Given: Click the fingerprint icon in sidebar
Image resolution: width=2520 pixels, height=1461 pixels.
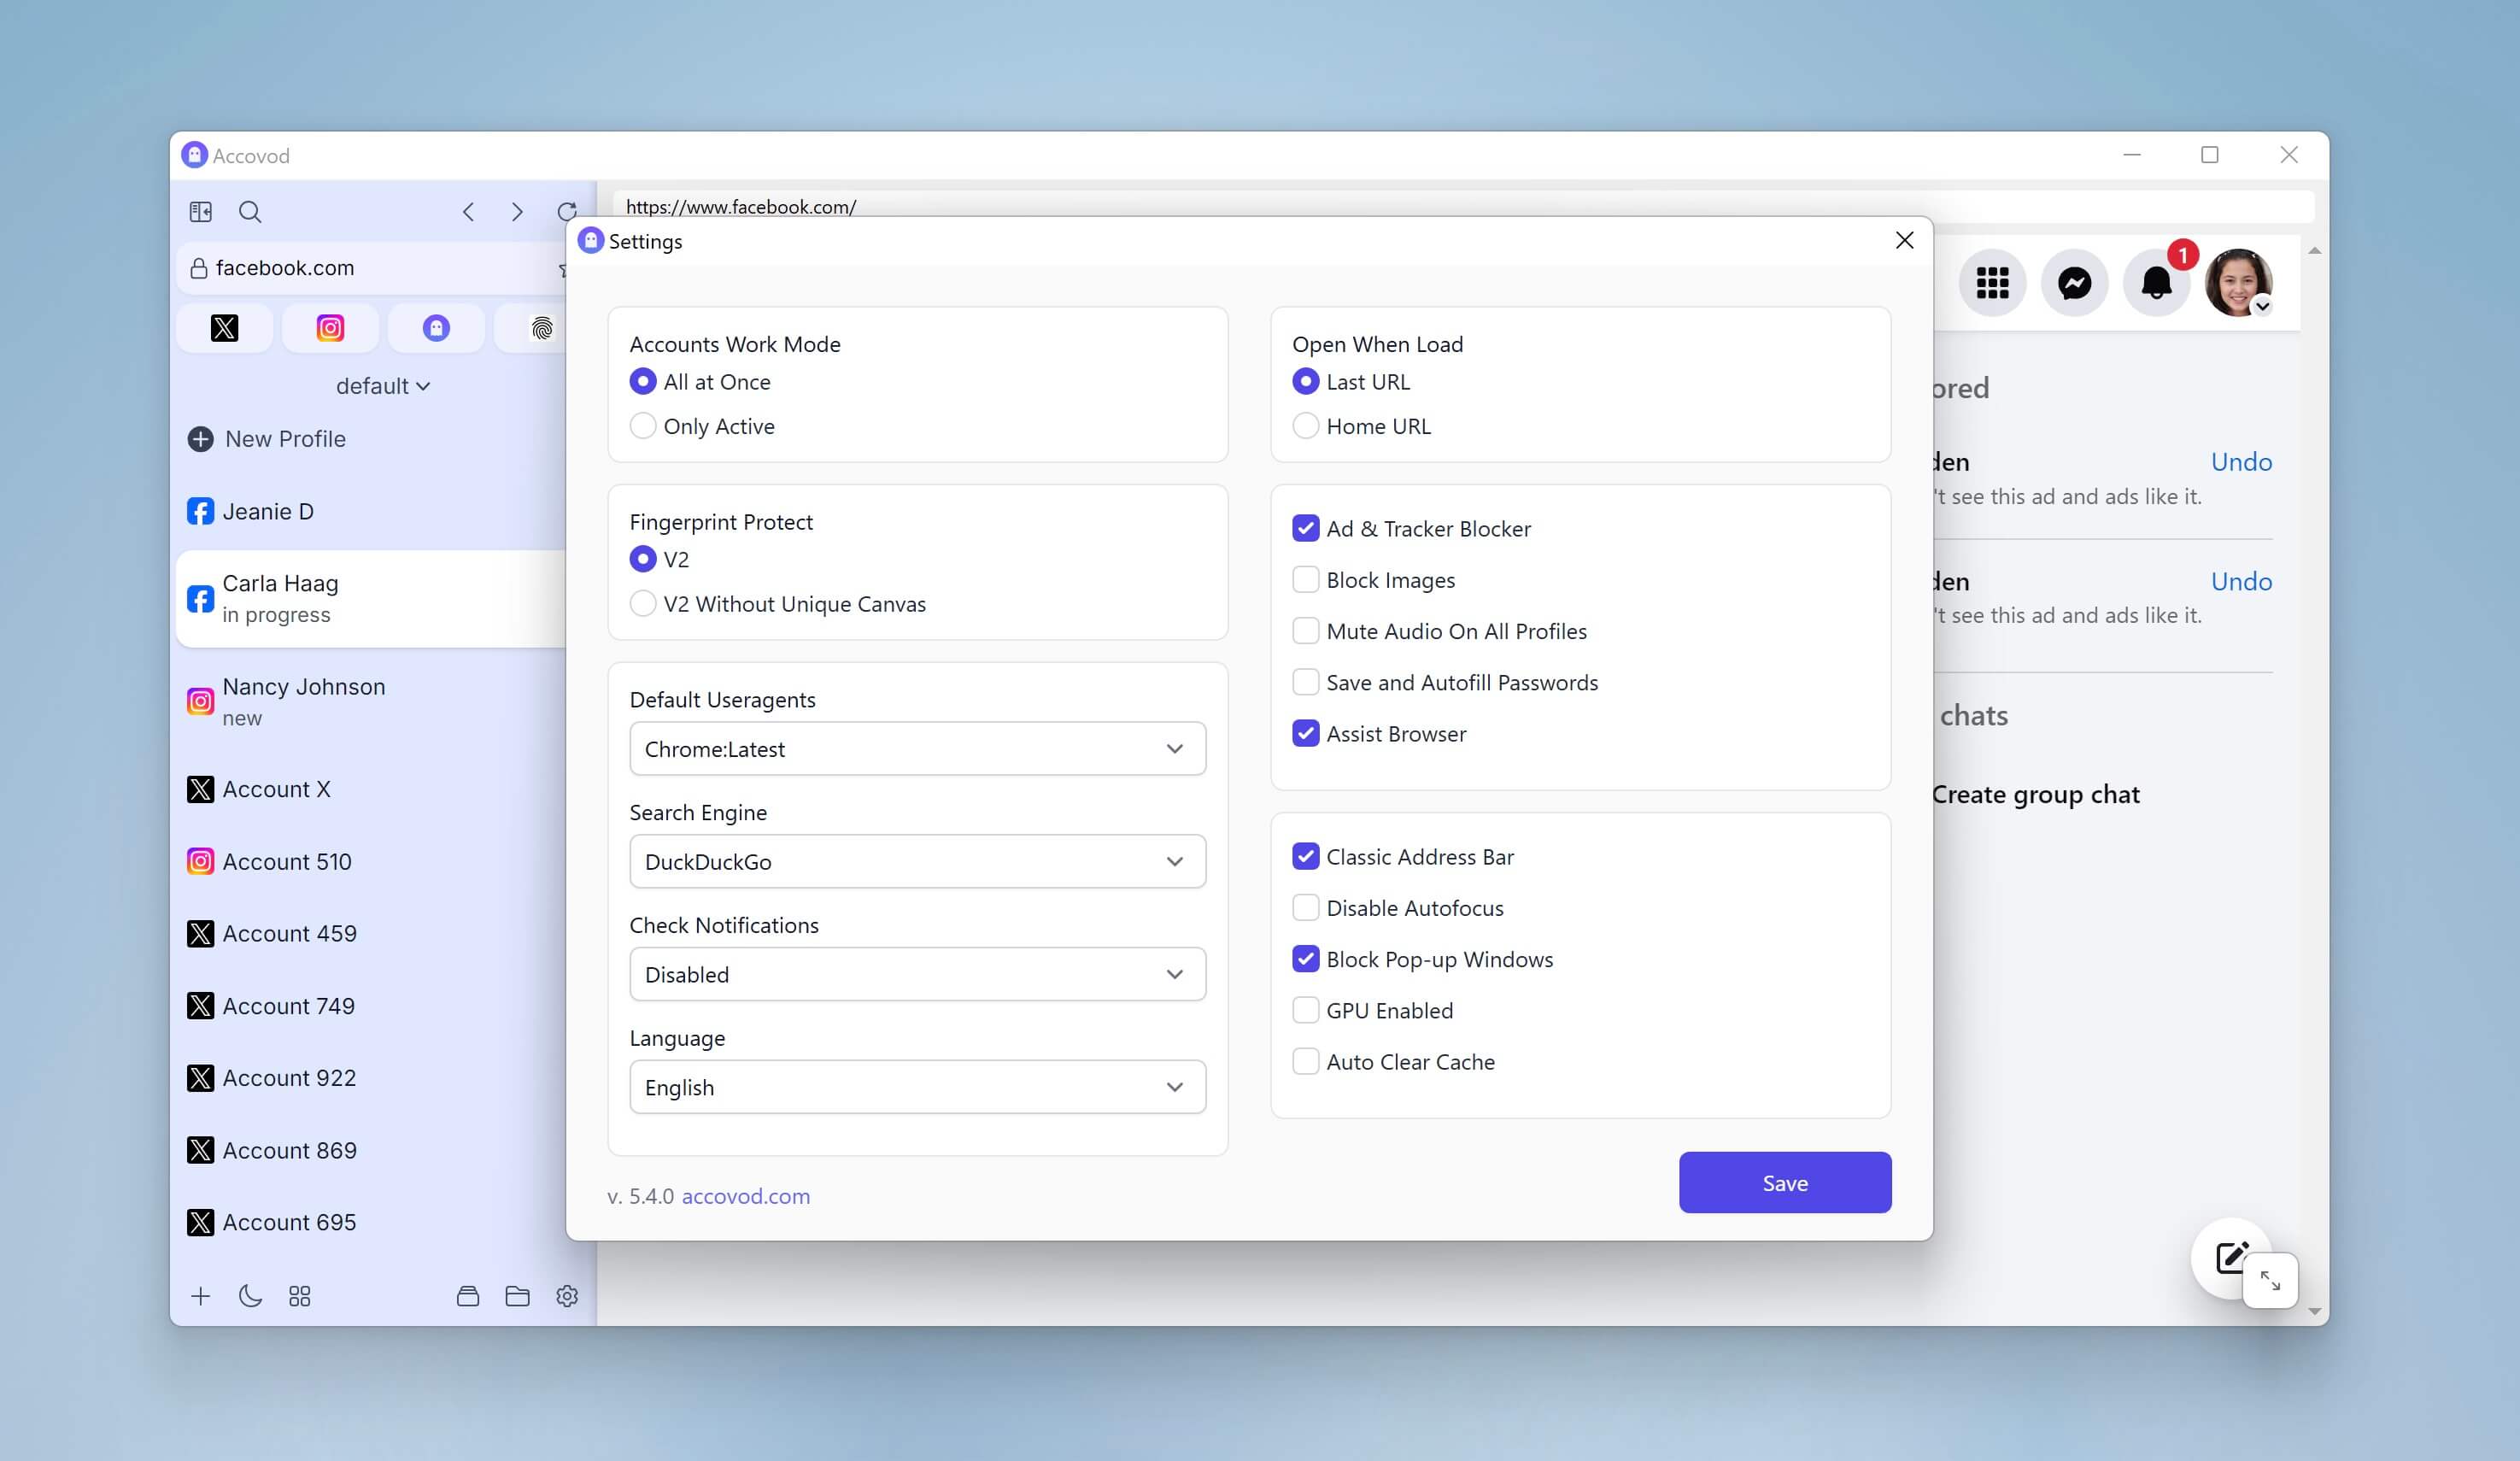Looking at the screenshot, I should pos(541,328).
